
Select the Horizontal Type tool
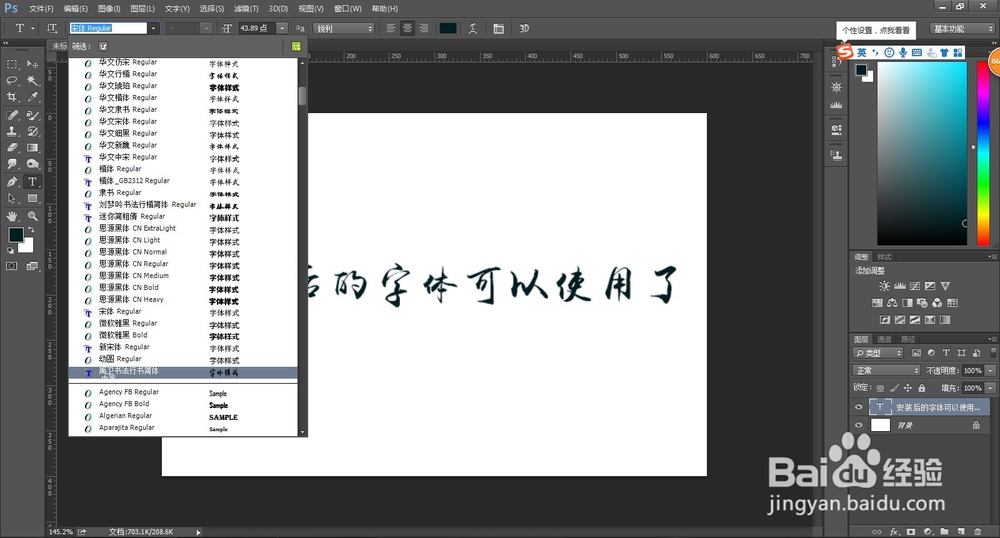(33, 182)
